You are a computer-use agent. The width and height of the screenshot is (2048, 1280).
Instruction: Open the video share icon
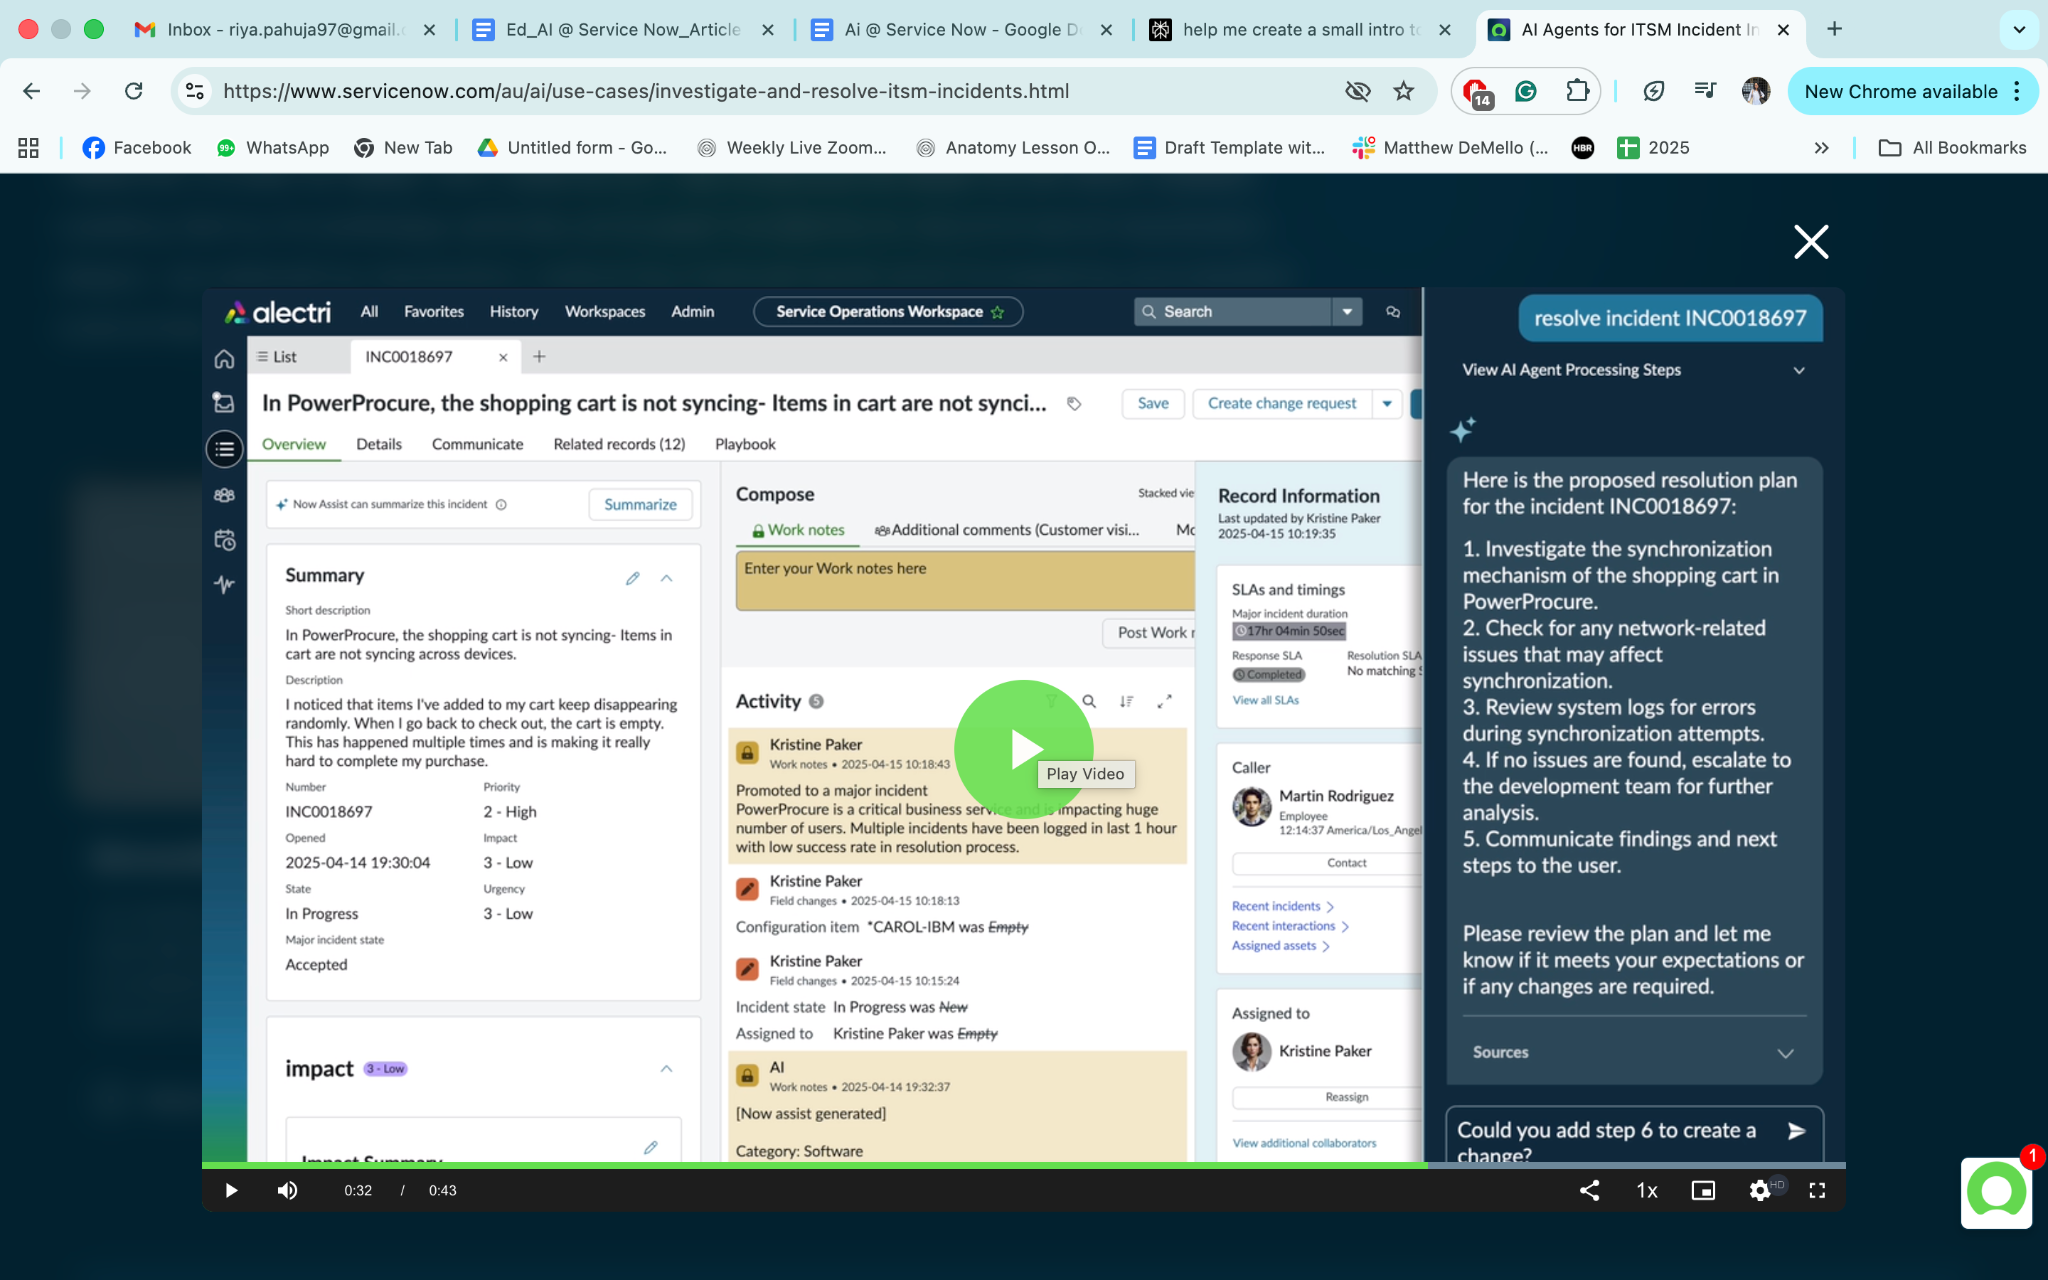[1590, 1190]
